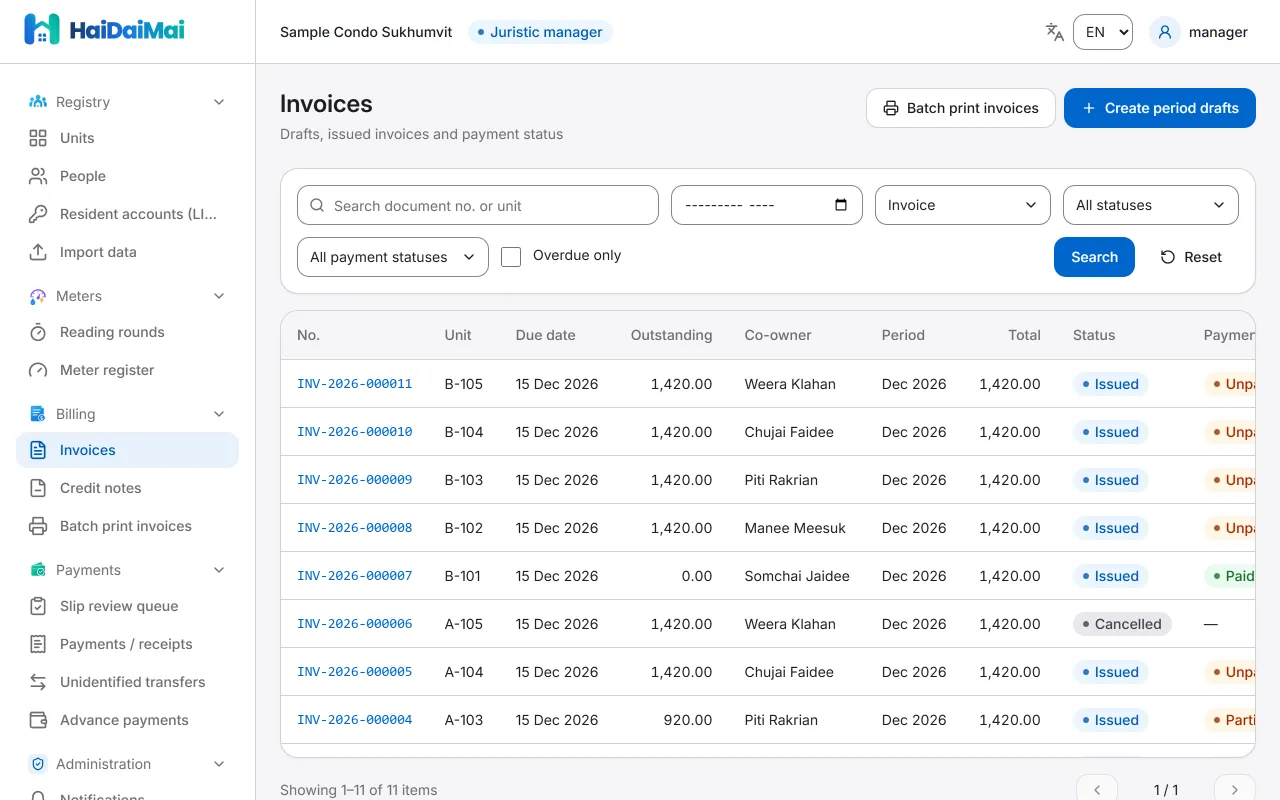Screen dimensions: 1280x800
Task: Go to the previous page arrow
Action: point(1096,790)
